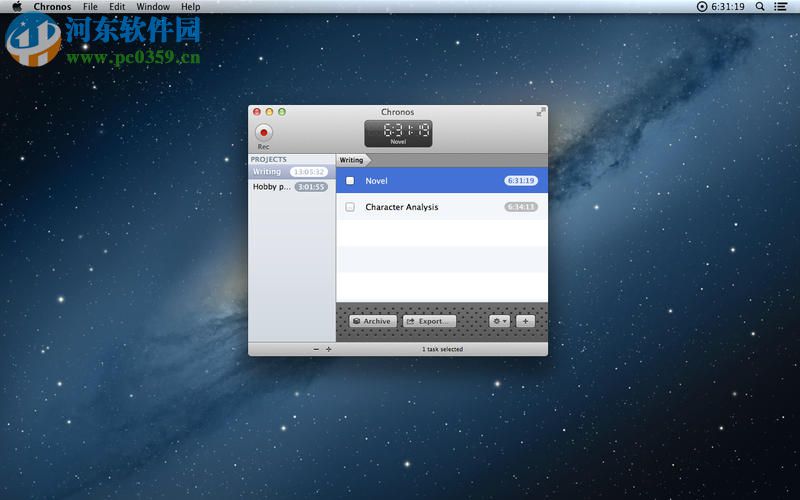This screenshot has width=800, height=500.
Task: Select the Novel task row
Action: point(442,181)
